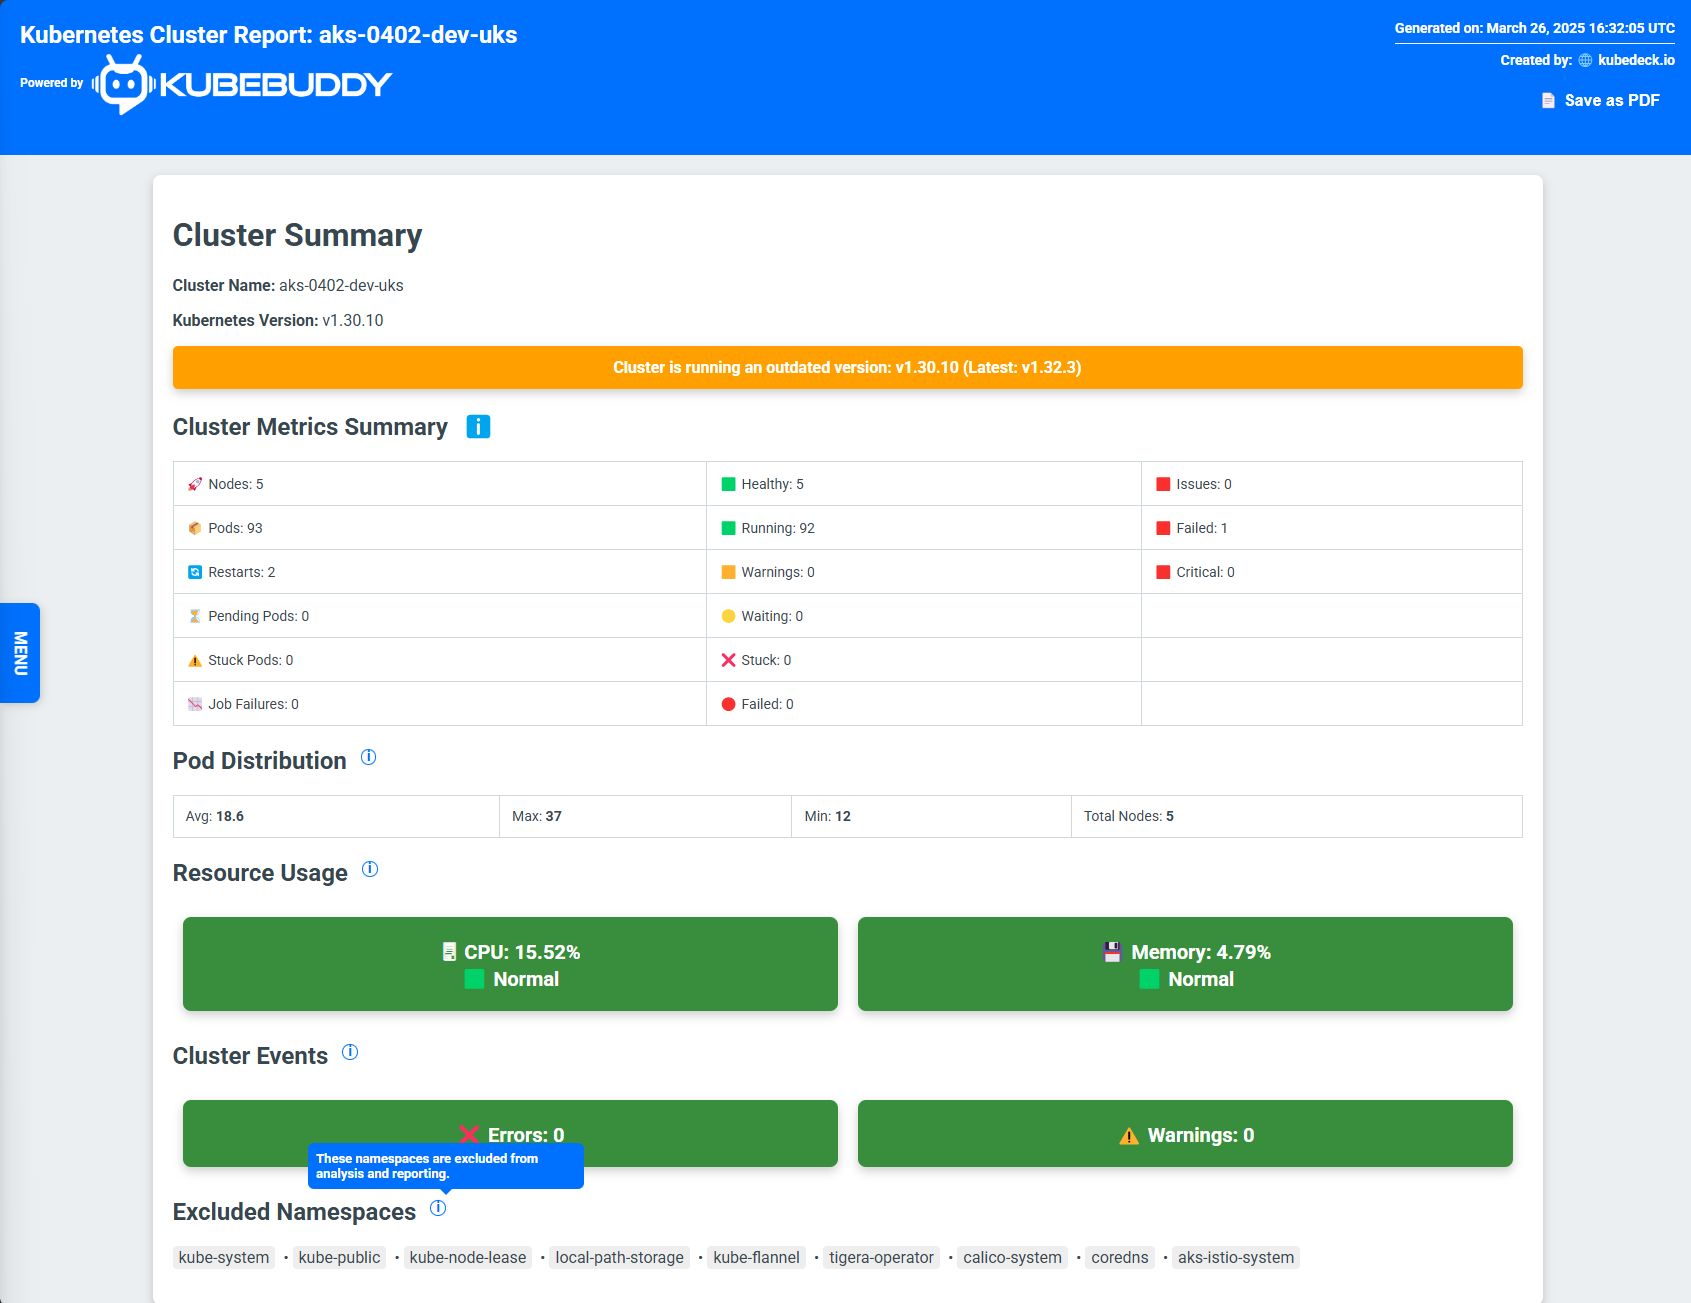1691x1303 pixels.
Task: Click the kube-public namespace tag
Action: click(339, 1257)
